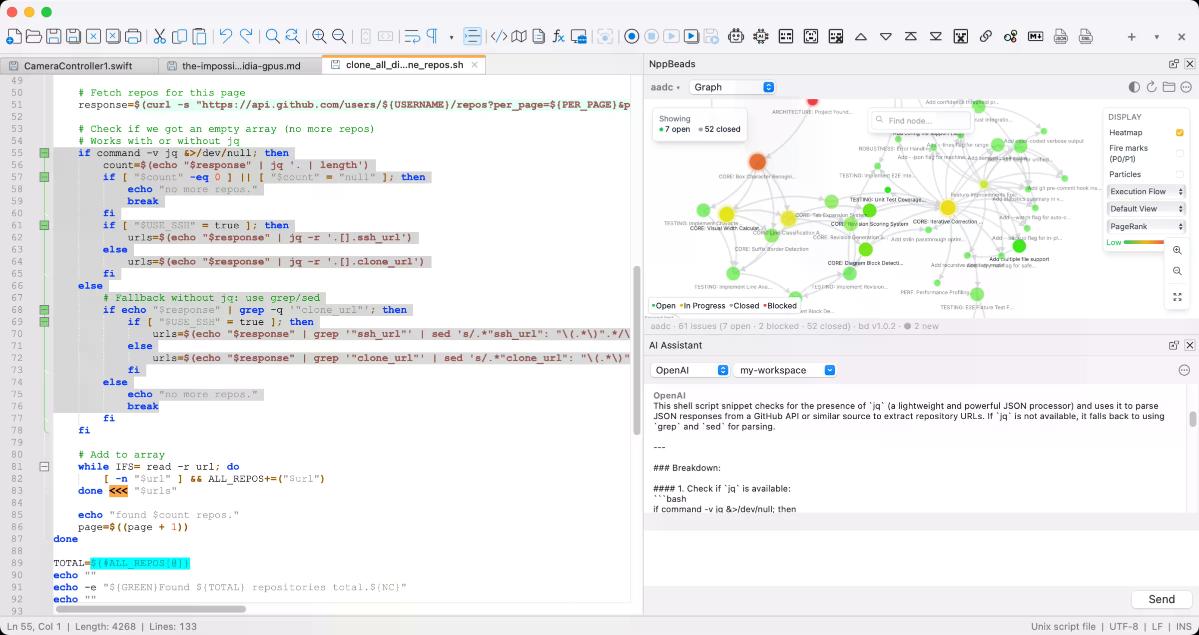This screenshot has width=1199, height=635.
Task: Click the Print icon in toolbar
Action: (x=132, y=36)
